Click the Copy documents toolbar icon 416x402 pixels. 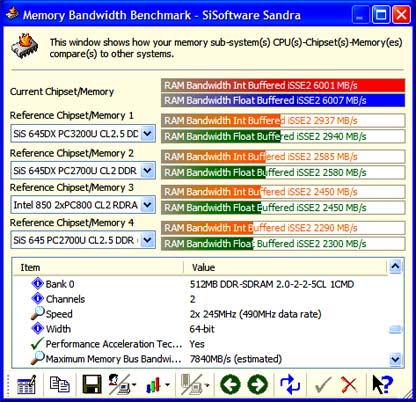pyautogui.click(x=59, y=384)
